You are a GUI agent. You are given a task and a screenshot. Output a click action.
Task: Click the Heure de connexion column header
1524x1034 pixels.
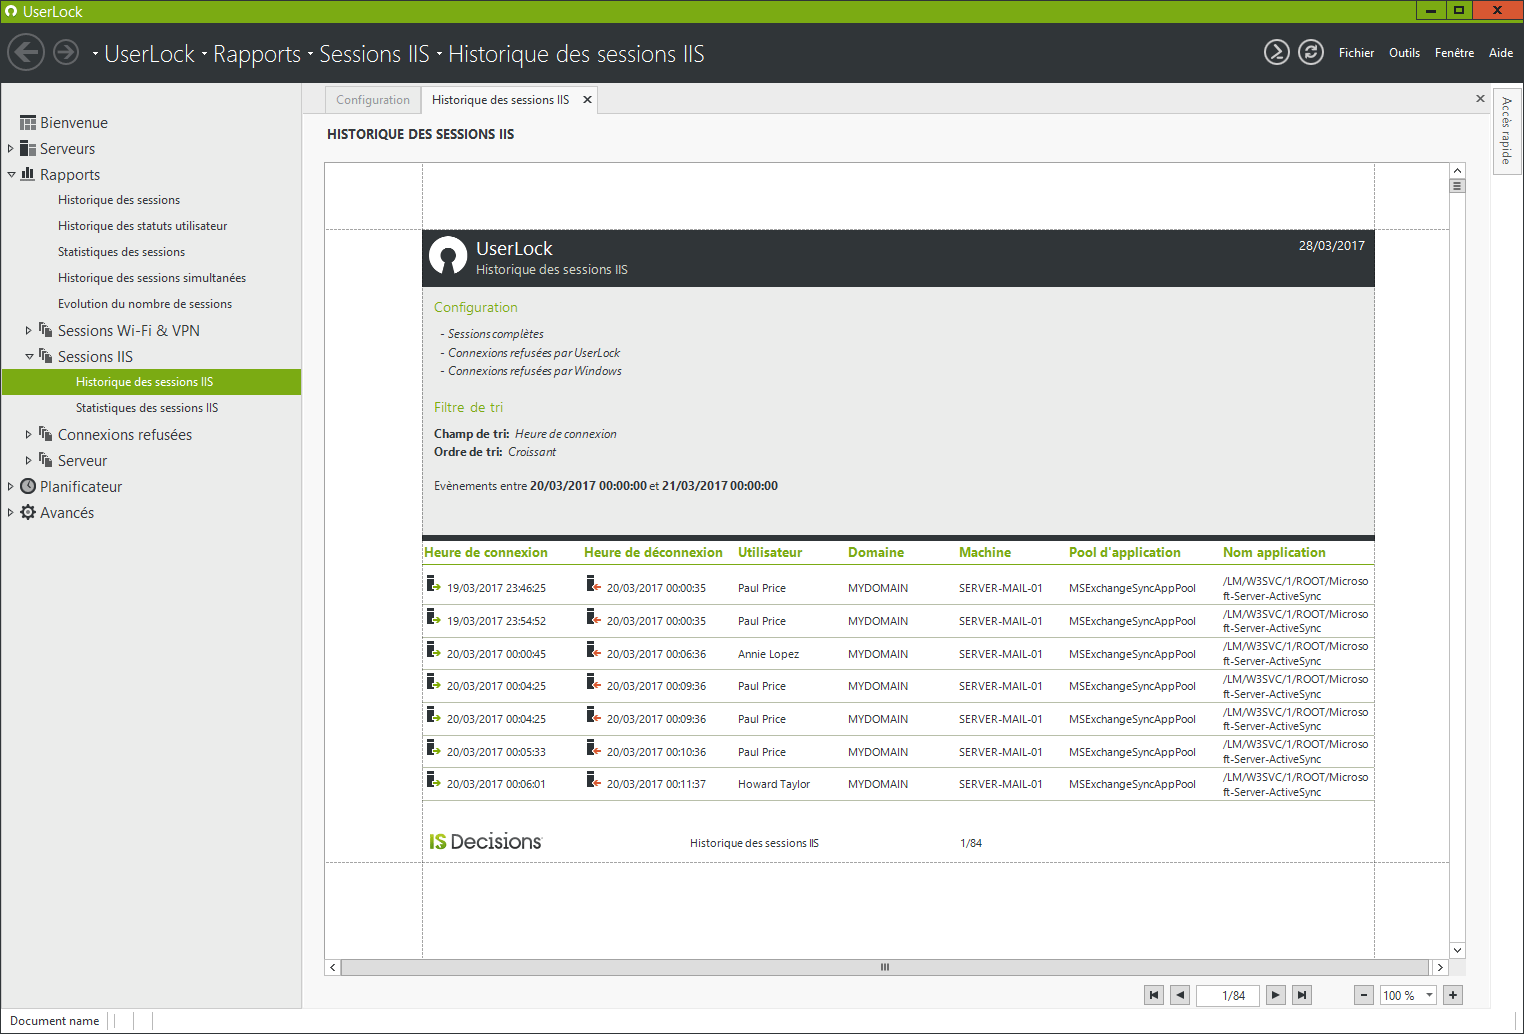tap(486, 552)
